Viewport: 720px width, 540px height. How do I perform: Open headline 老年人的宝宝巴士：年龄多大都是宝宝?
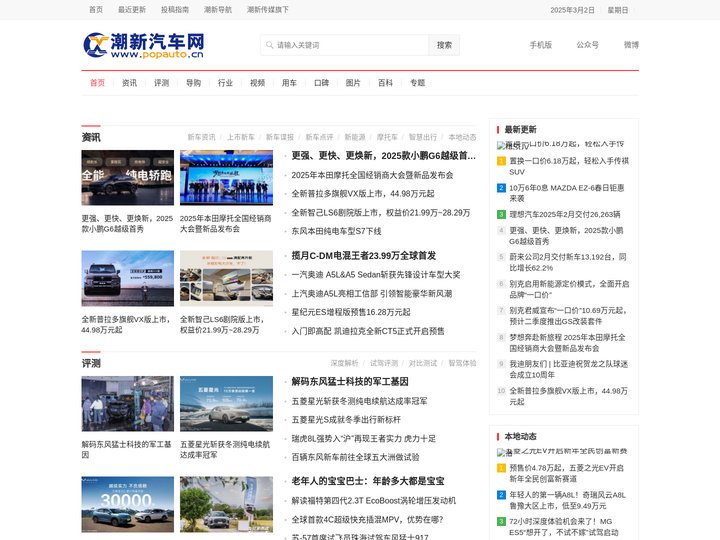click(x=368, y=481)
